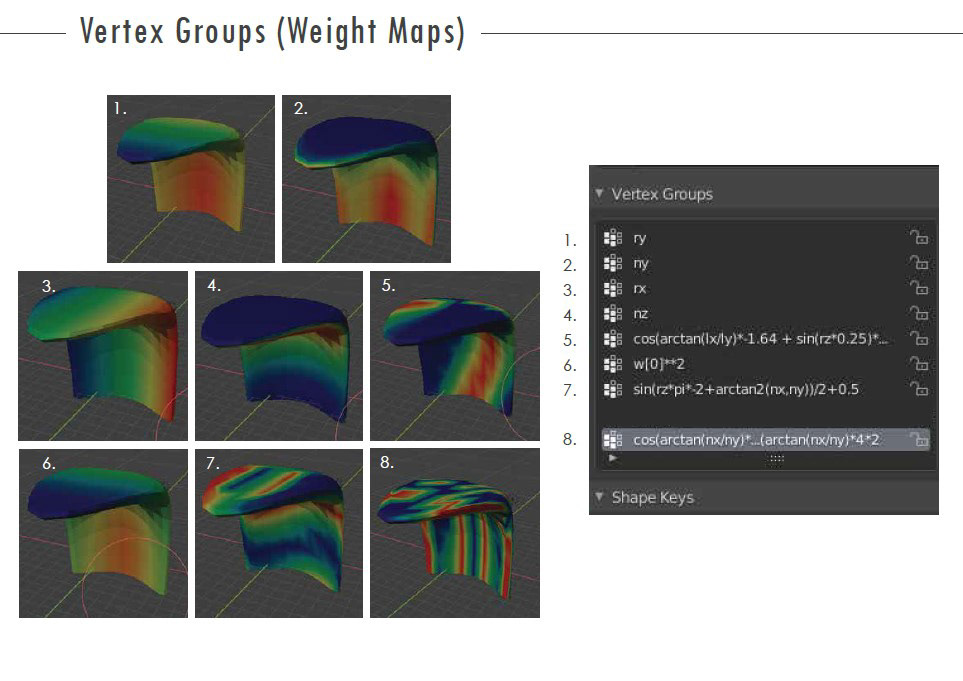Click the group icon beside cos(arctan(lx/ly) entry
Screen dimensions: 963x681
coord(612,338)
